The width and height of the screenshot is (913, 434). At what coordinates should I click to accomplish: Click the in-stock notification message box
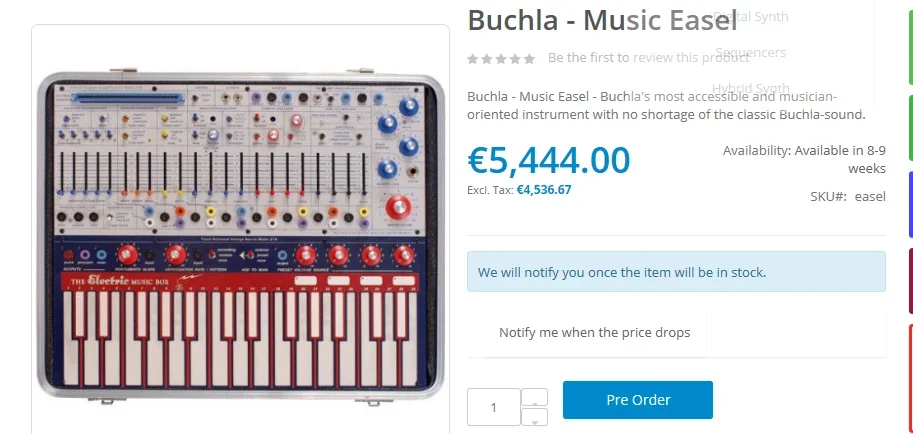click(676, 271)
